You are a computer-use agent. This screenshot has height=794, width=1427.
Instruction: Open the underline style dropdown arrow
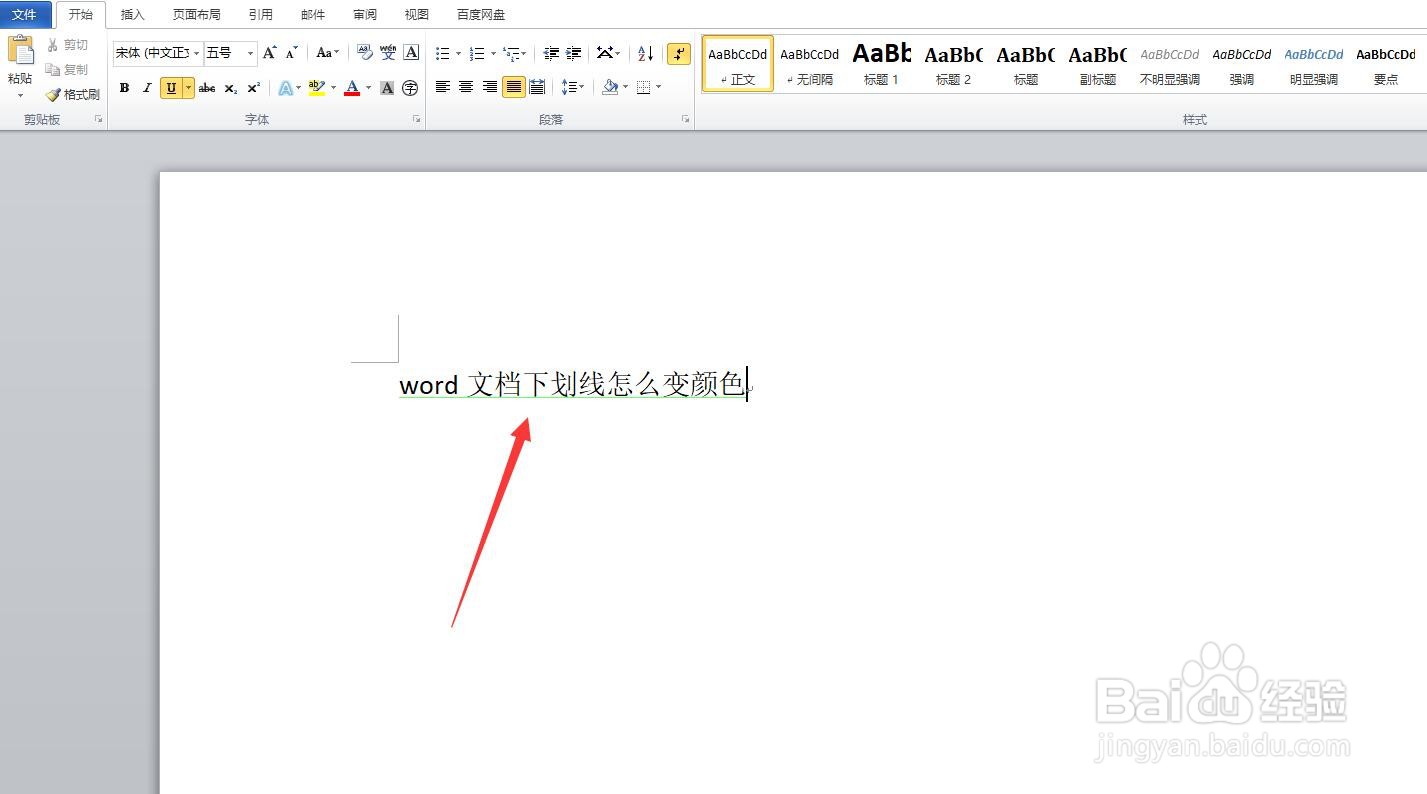tap(188, 88)
